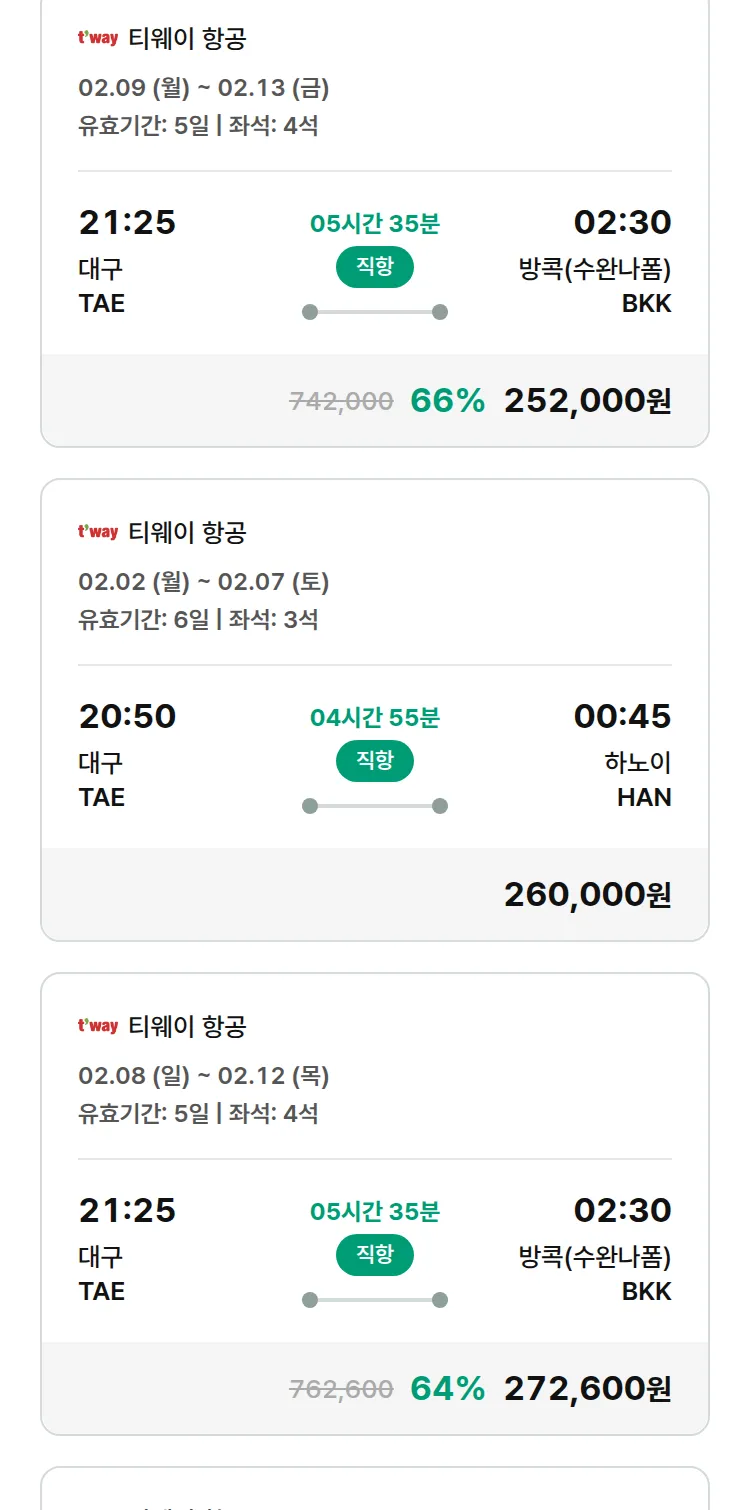Screen dimensions: 750x1510
Task: Select the 260,000원 Hanoi fare
Action: tap(587, 895)
